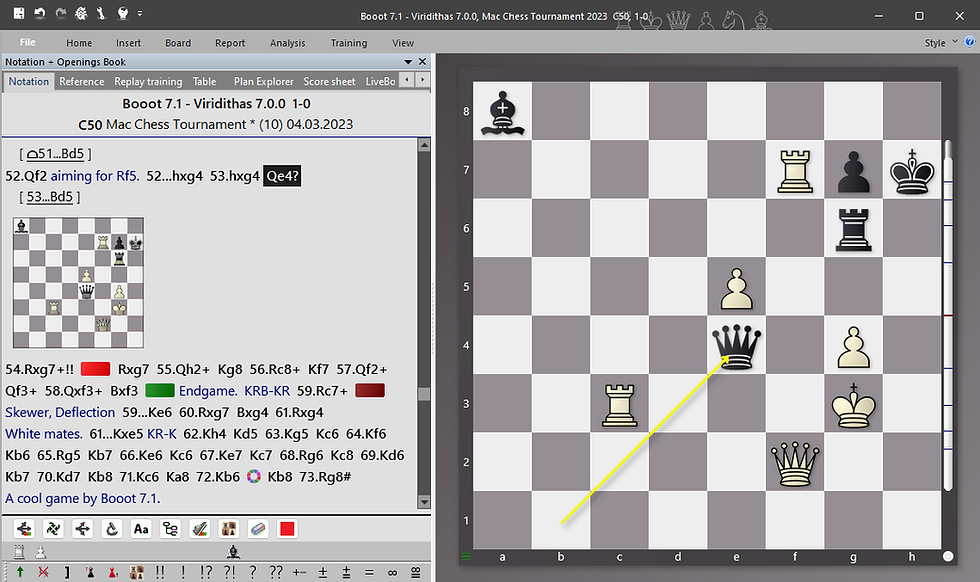Switch to the Score sheet tab
Screen dimensions: 980x582
pyautogui.click(x=329, y=81)
